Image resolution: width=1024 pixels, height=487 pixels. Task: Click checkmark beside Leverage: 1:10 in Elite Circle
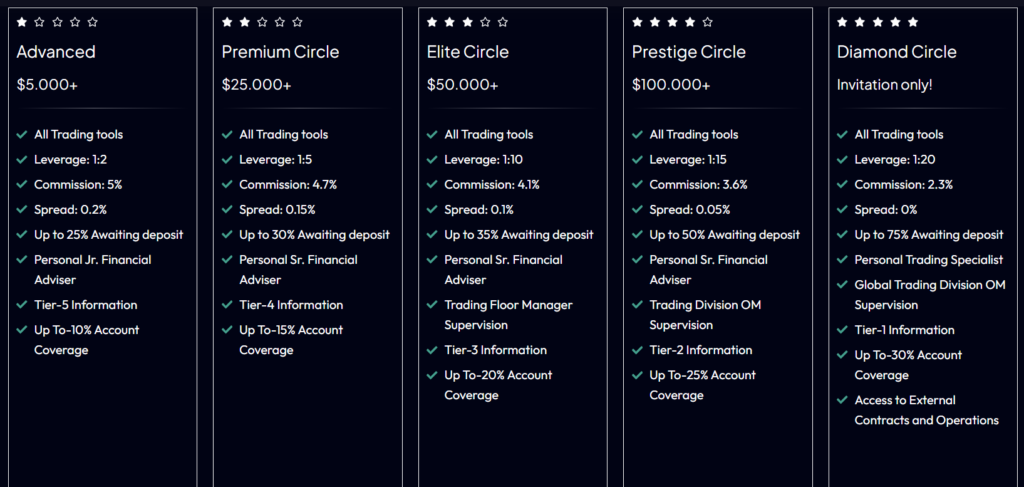(432, 160)
